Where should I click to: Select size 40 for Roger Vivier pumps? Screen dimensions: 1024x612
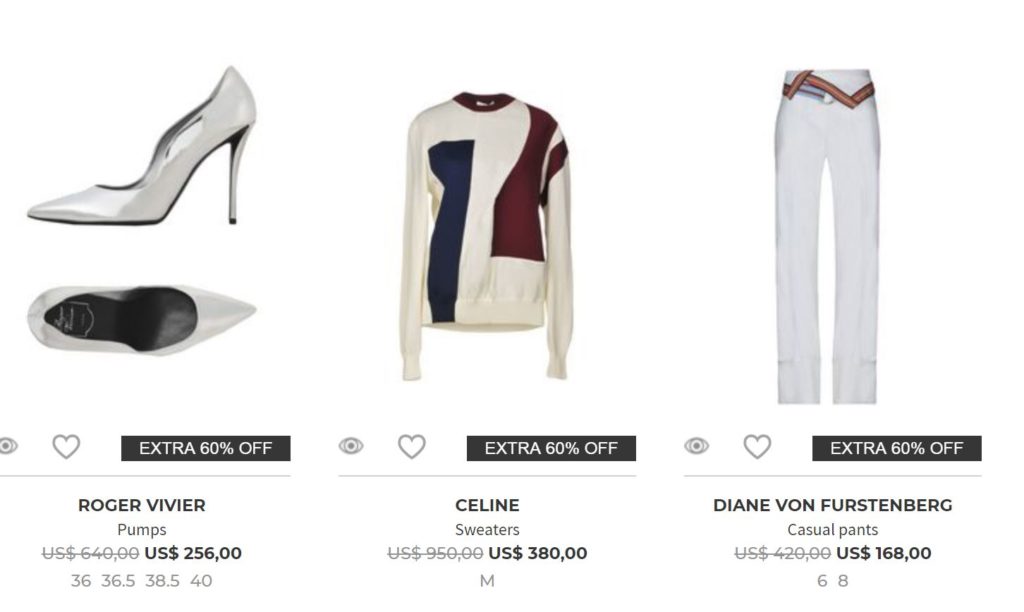tap(201, 580)
